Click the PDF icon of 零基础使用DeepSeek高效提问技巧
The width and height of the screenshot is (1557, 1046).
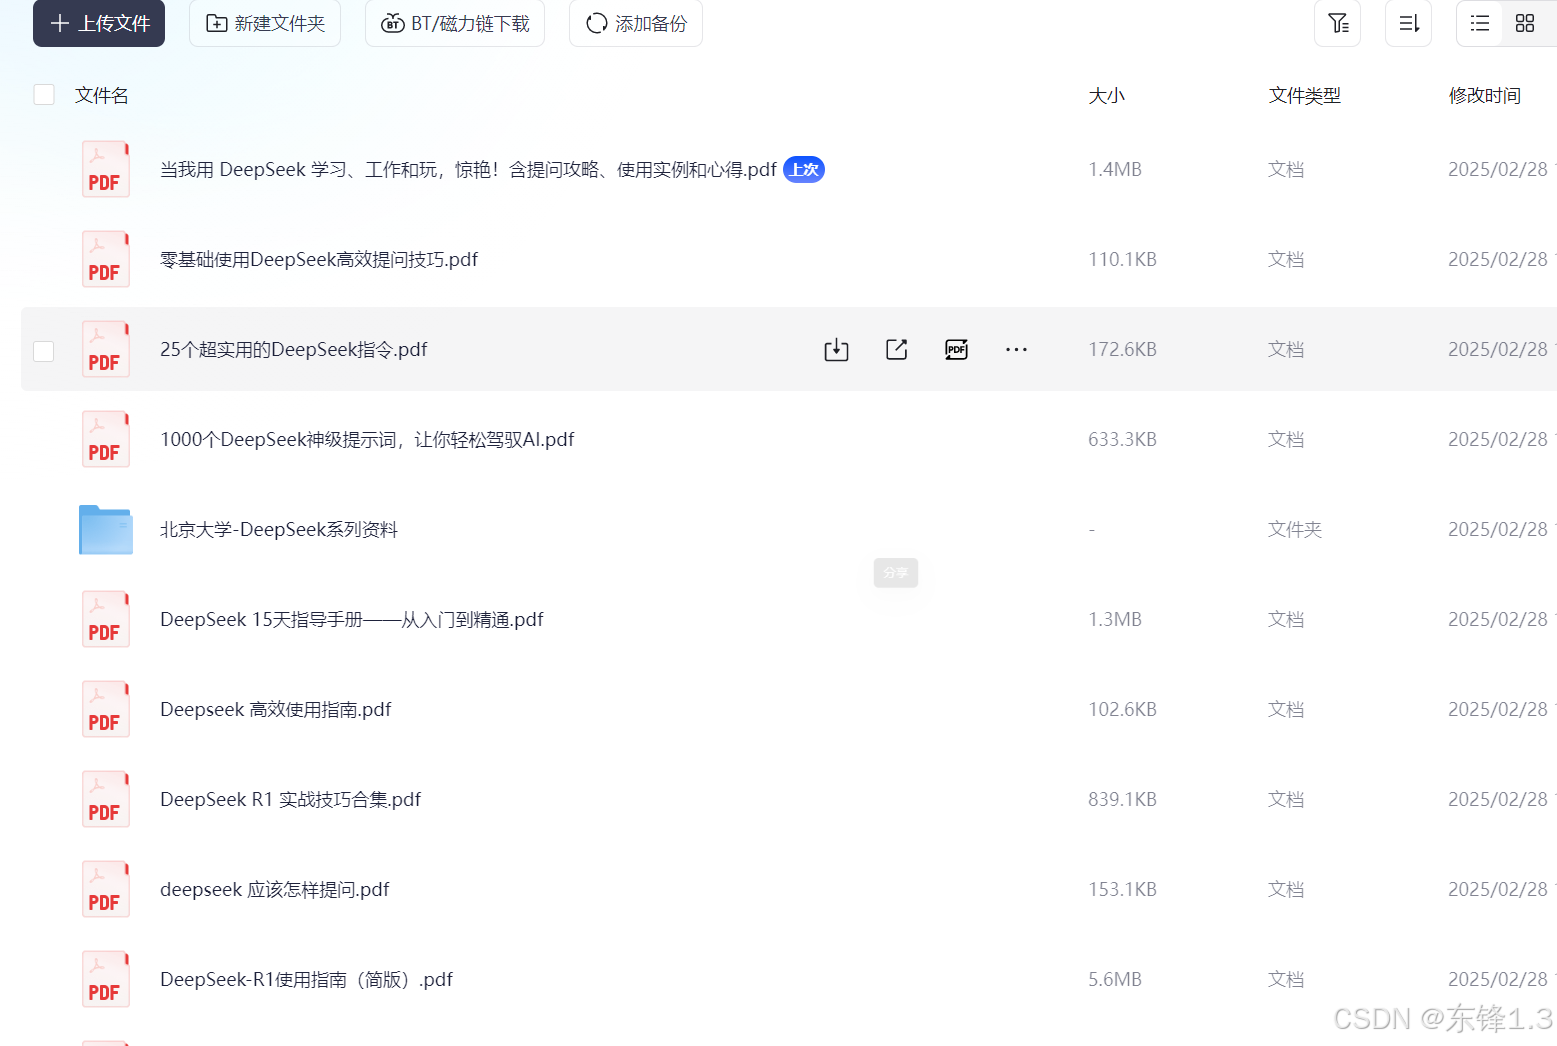click(105, 259)
